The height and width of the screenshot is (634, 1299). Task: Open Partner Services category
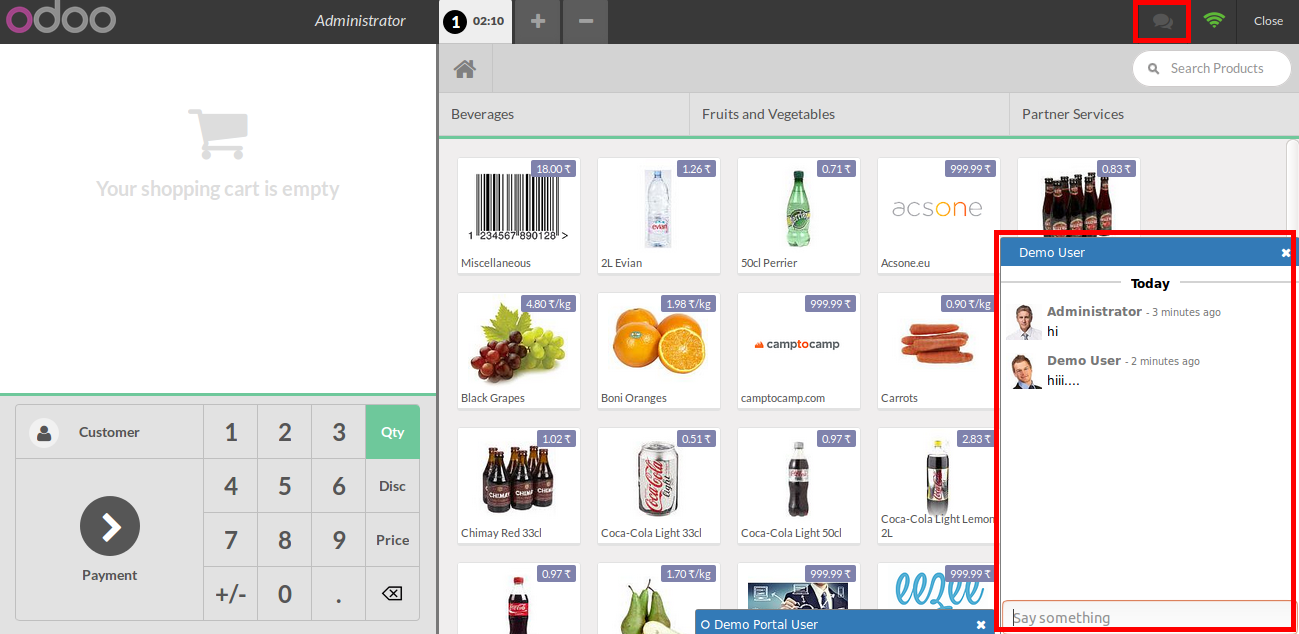pos(1154,114)
